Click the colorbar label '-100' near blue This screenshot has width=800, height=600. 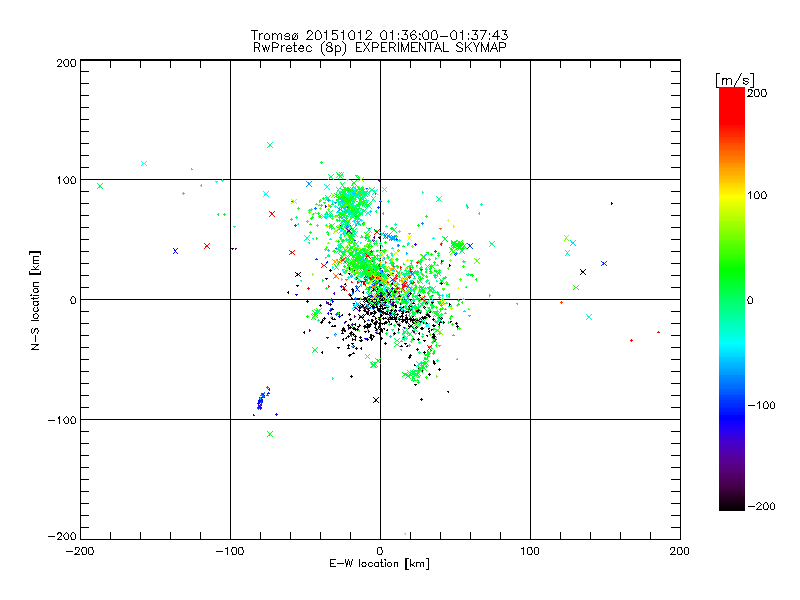coord(761,406)
